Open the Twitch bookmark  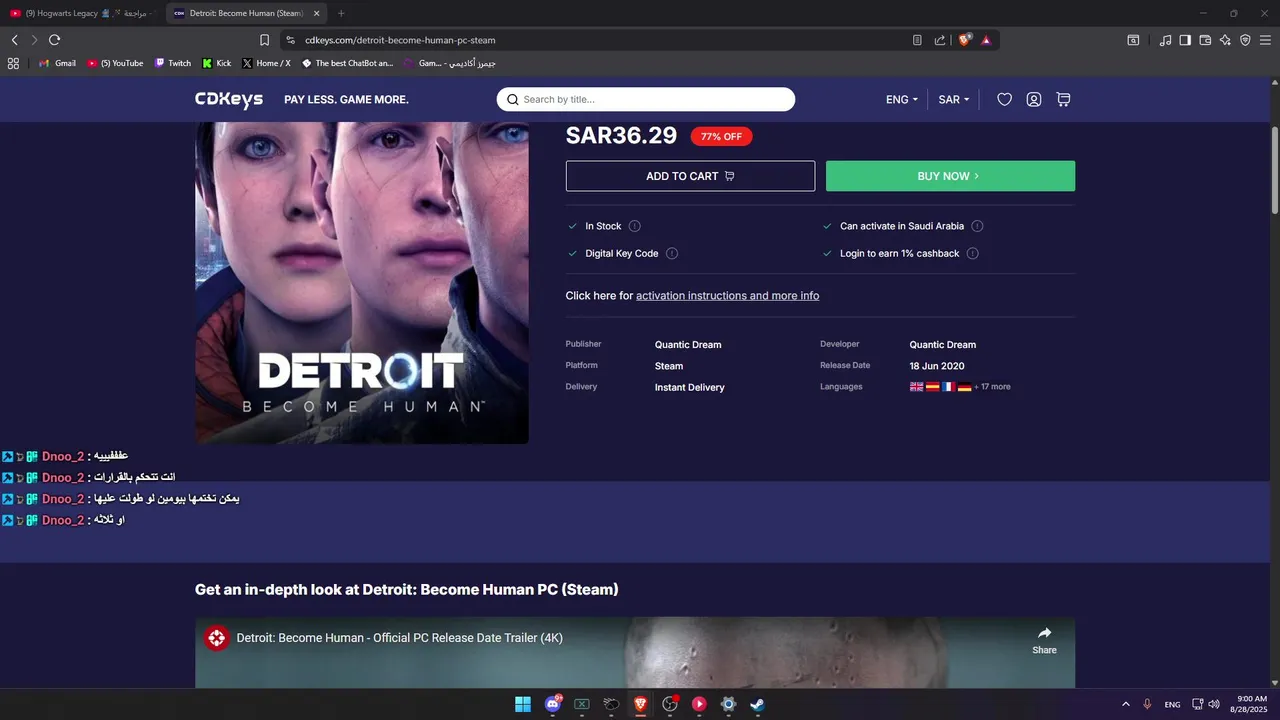coord(173,63)
